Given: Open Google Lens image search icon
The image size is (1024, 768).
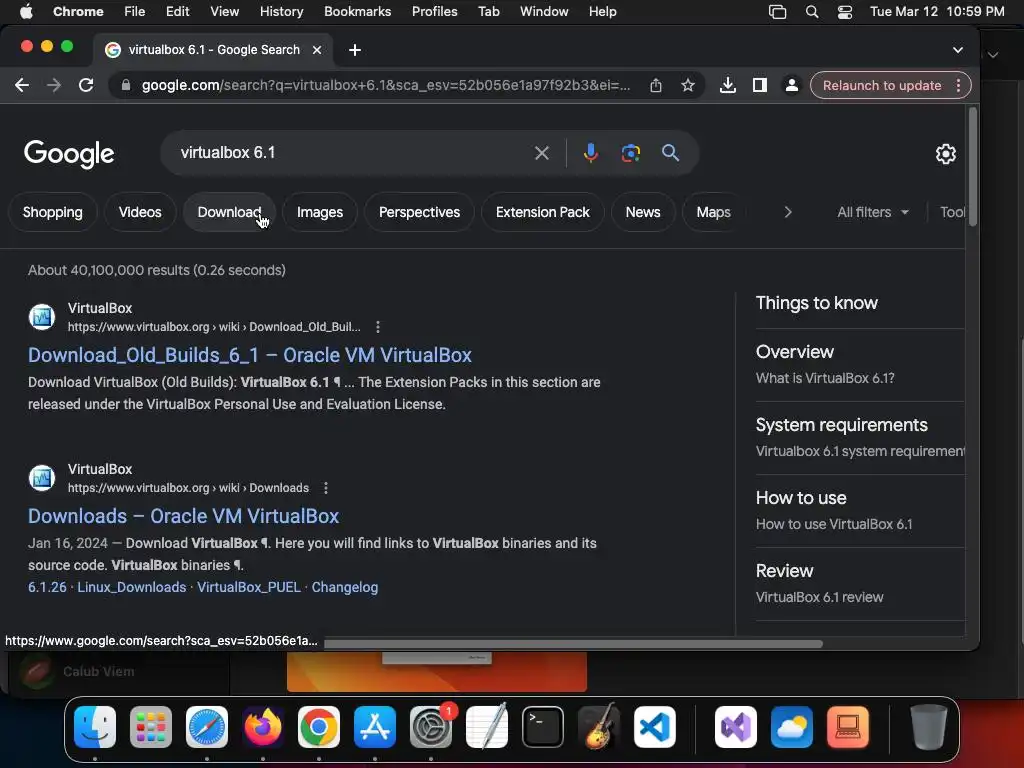Looking at the screenshot, I should 630,153.
